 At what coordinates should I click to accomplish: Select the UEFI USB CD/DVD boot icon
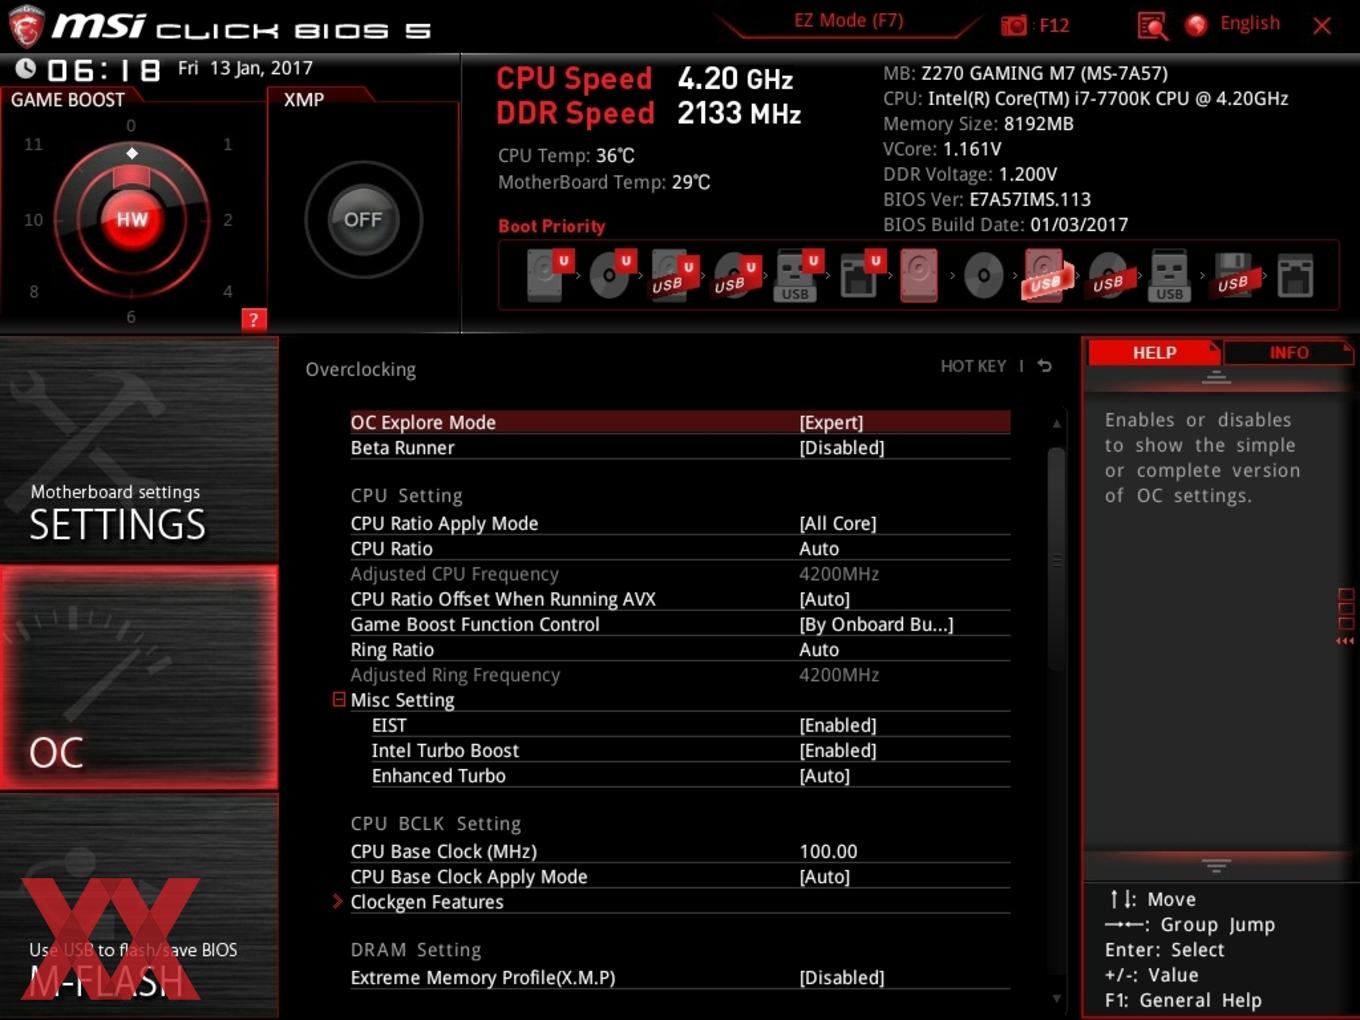735,275
